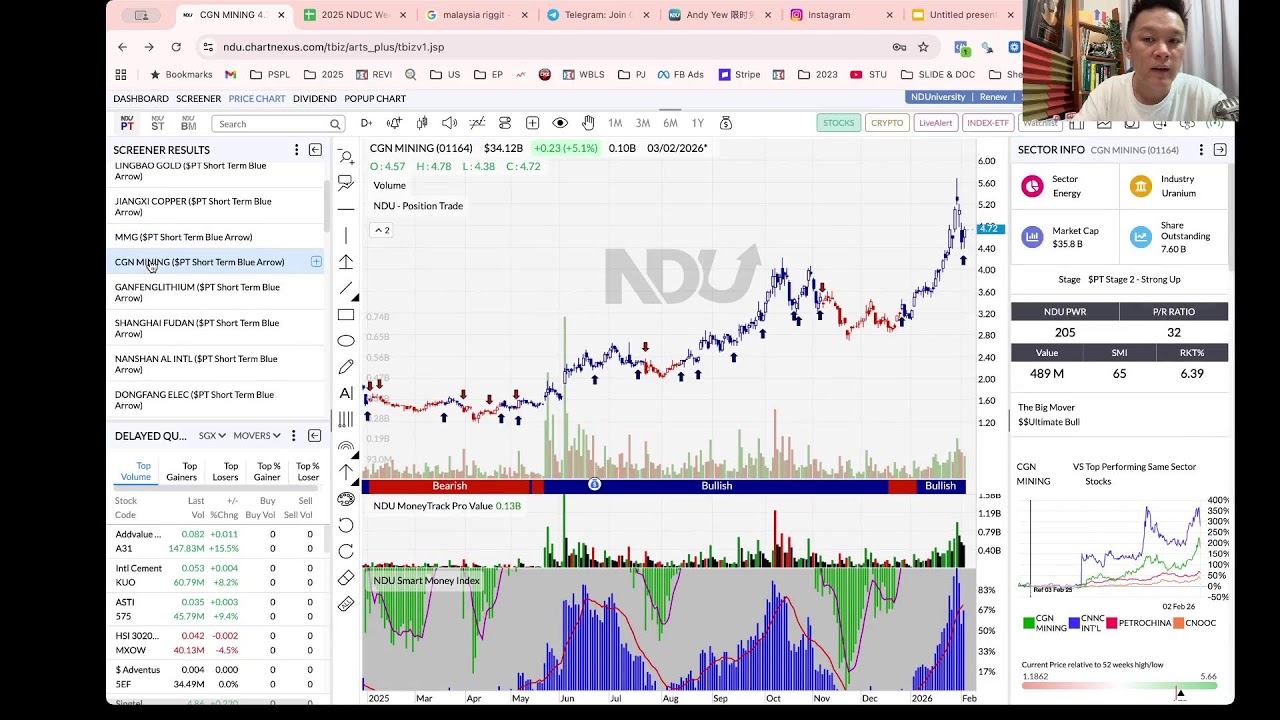Collapse the Sector Info panel
The image size is (1280, 720).
[1220, 150]
